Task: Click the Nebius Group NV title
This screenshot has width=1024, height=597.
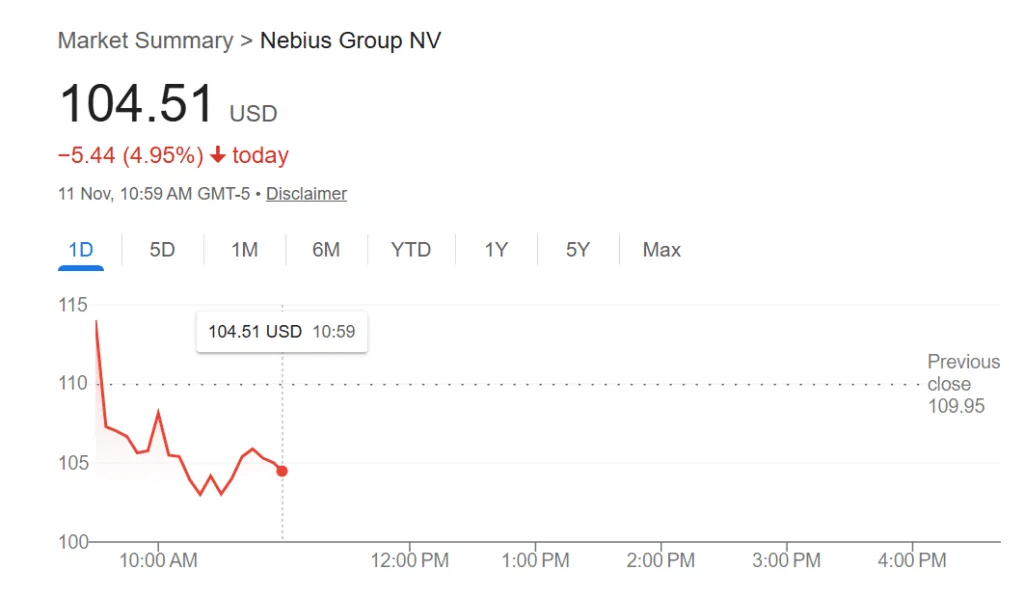Action: (350, 40)
